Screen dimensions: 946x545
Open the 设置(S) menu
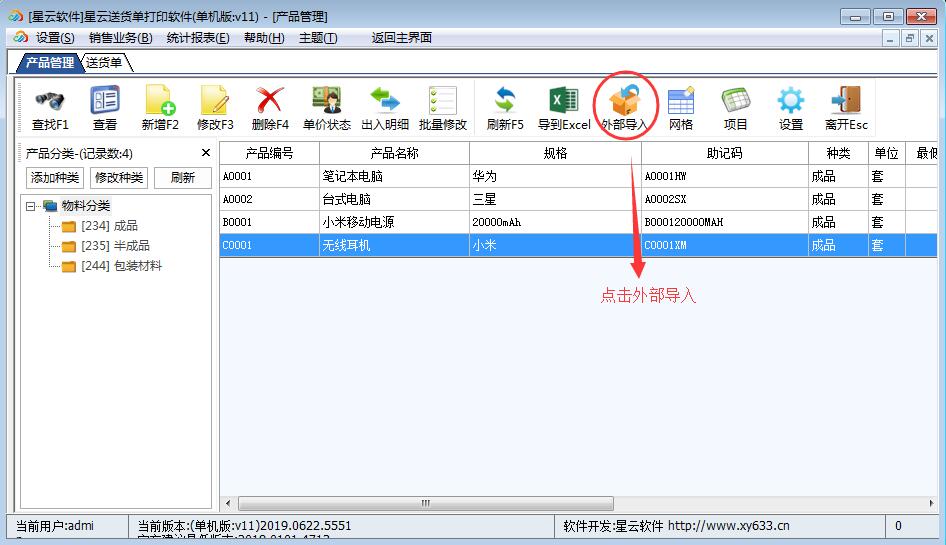(55, 38)
